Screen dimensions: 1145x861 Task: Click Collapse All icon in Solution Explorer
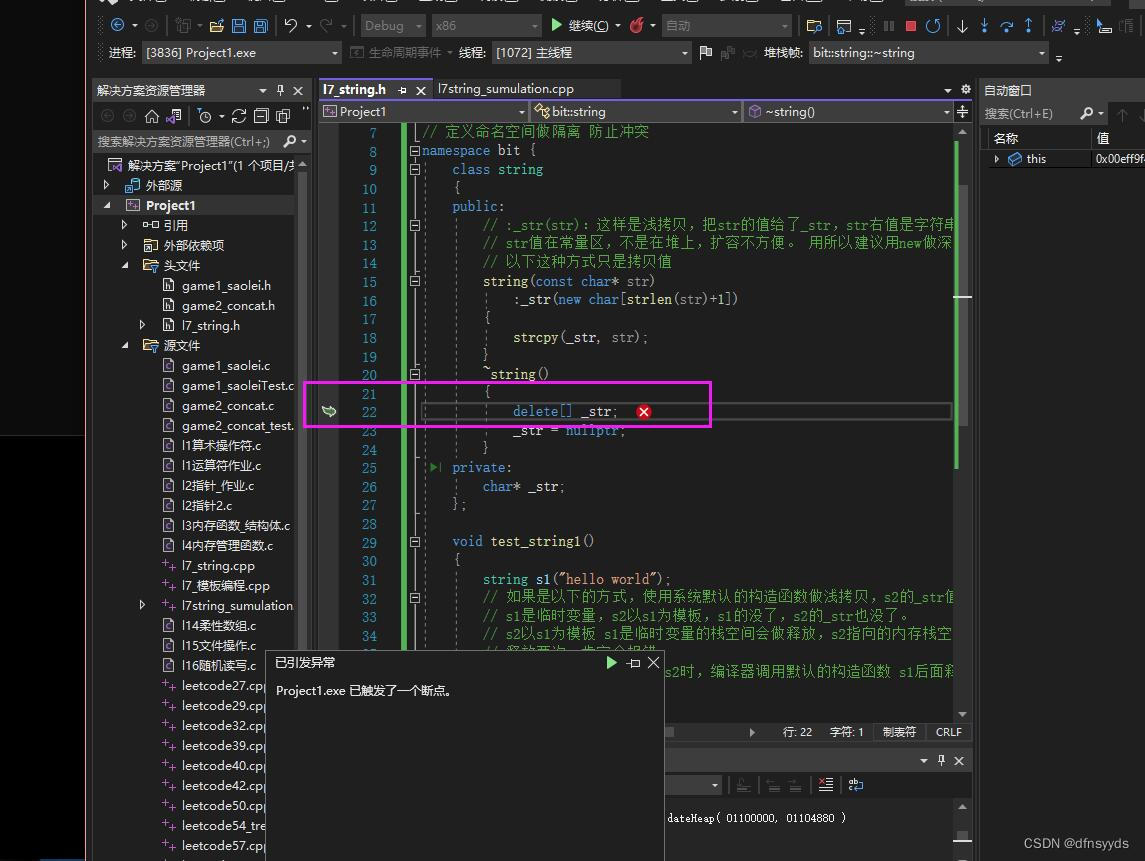[261, 116]
